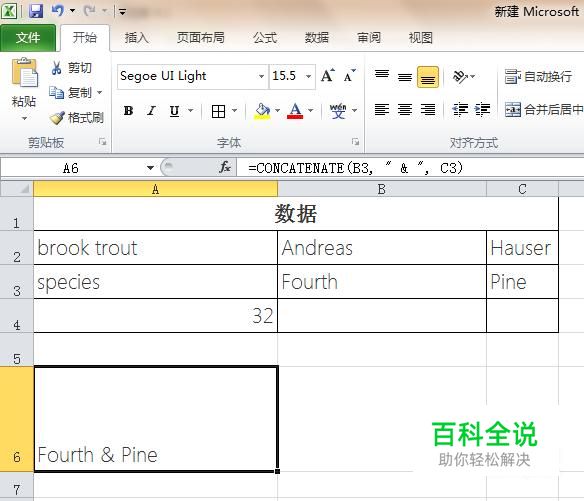The width and height of the screenshot is (584, 501).
Task: Apply cell borders icon
Action: click(218, 111)
